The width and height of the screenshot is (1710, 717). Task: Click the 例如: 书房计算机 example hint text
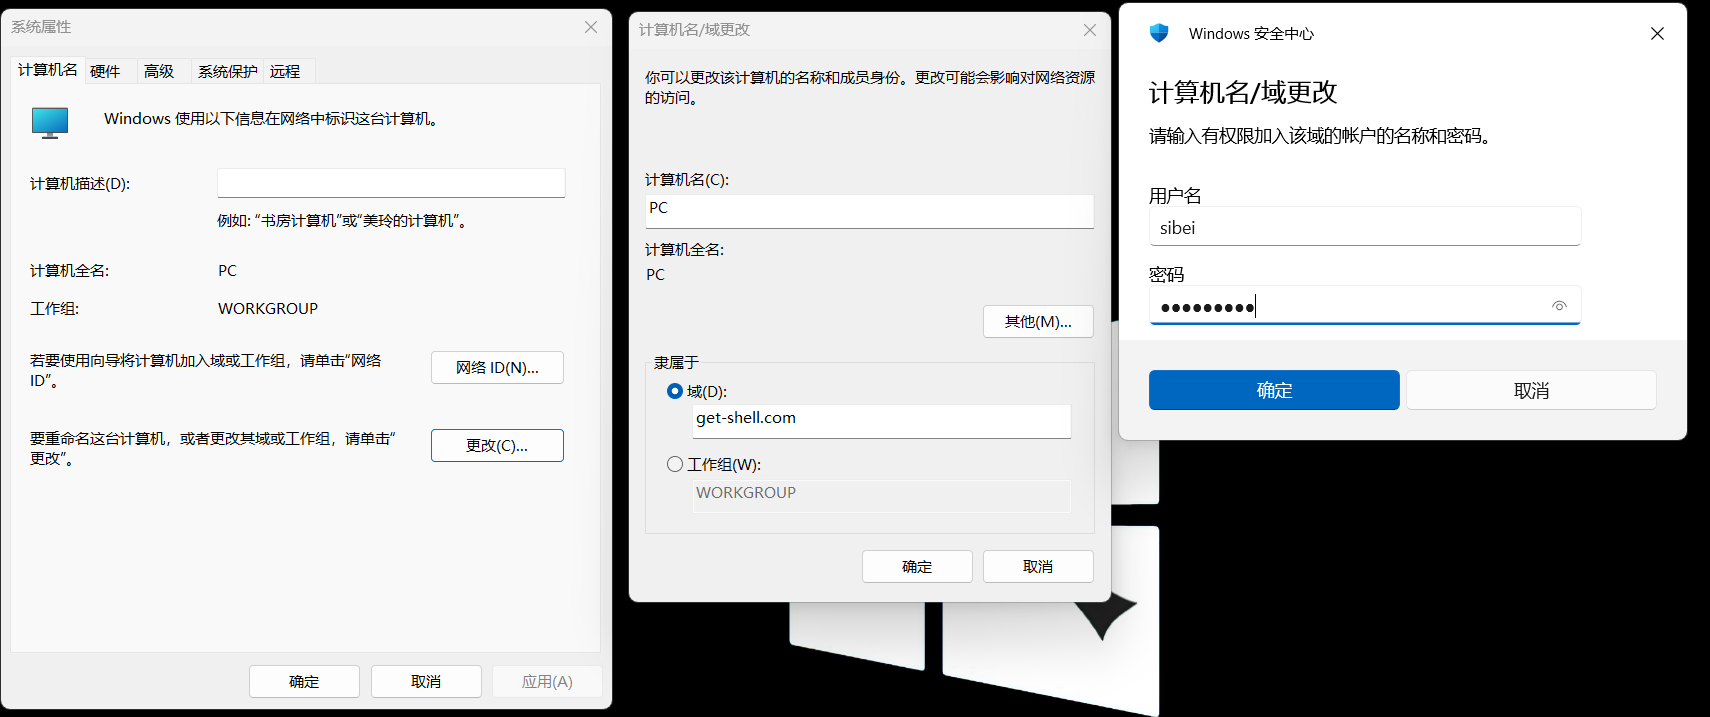tap(342, 221)
